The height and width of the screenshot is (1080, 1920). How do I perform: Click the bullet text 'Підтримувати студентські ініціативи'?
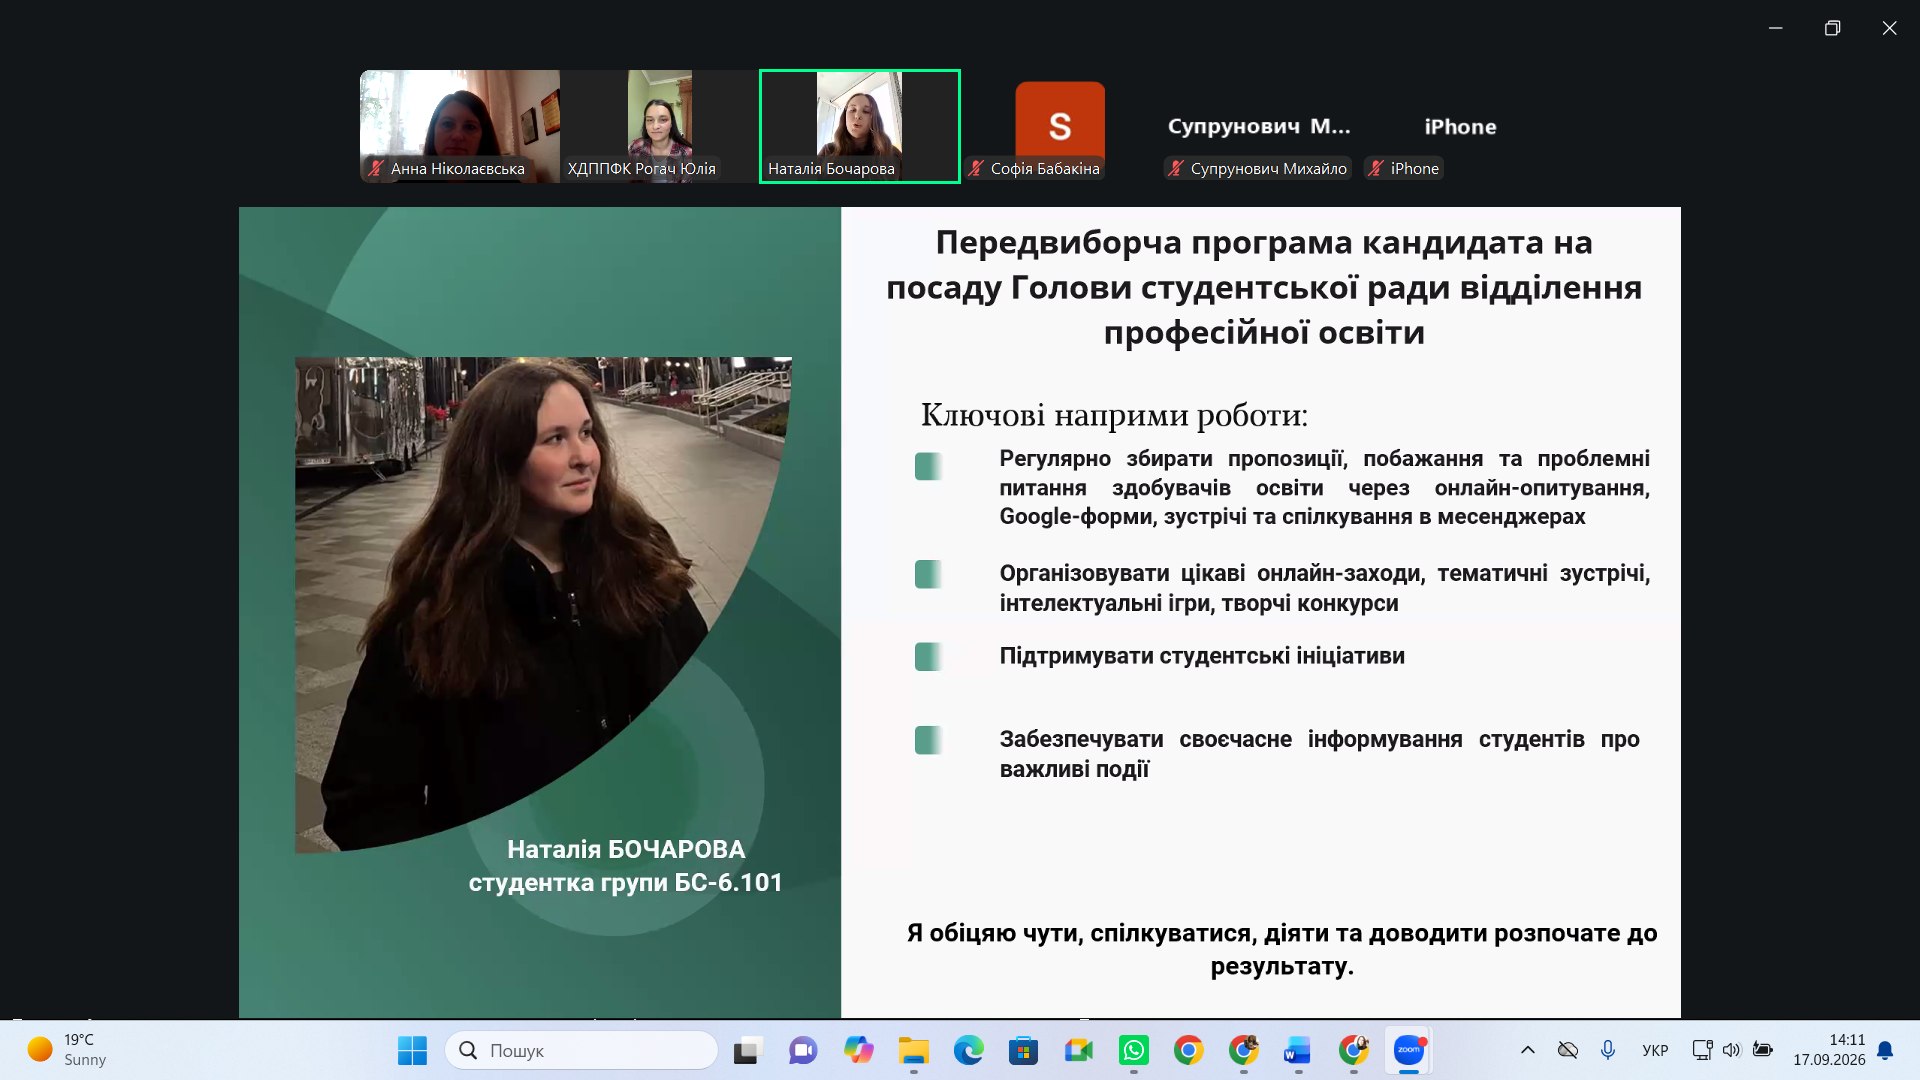coord(1202,656)
